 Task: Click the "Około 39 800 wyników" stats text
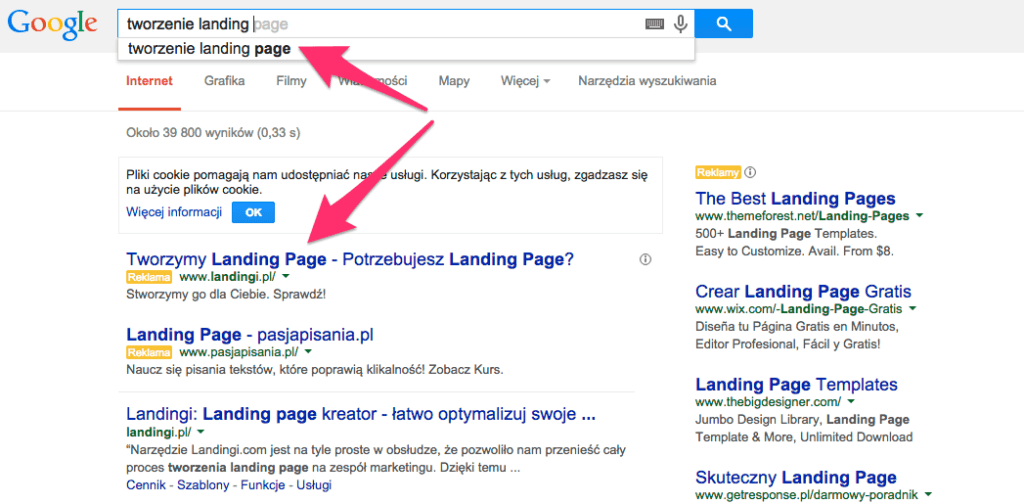(x=213, y=133)
